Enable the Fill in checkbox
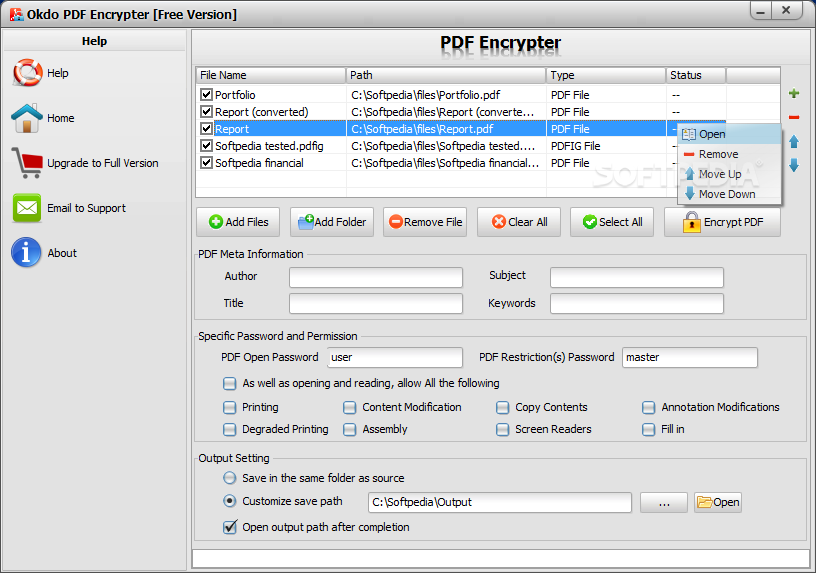 [x=648, y=429]
